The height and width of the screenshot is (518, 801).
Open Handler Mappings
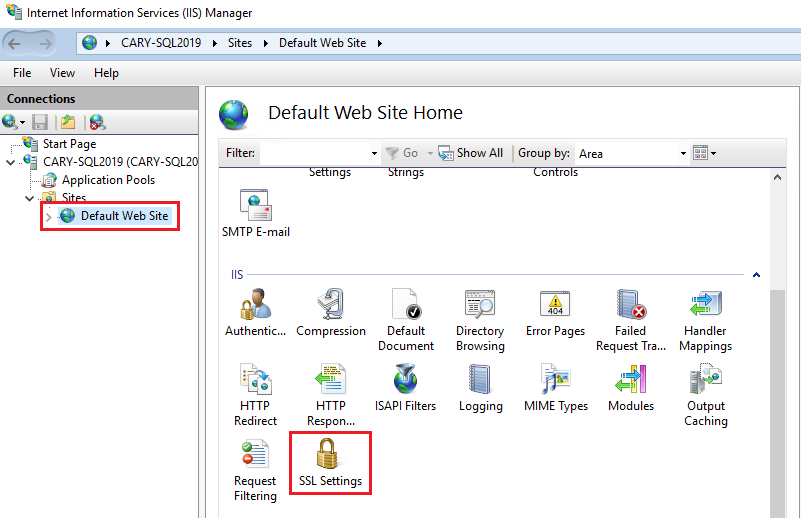(705, 319)
